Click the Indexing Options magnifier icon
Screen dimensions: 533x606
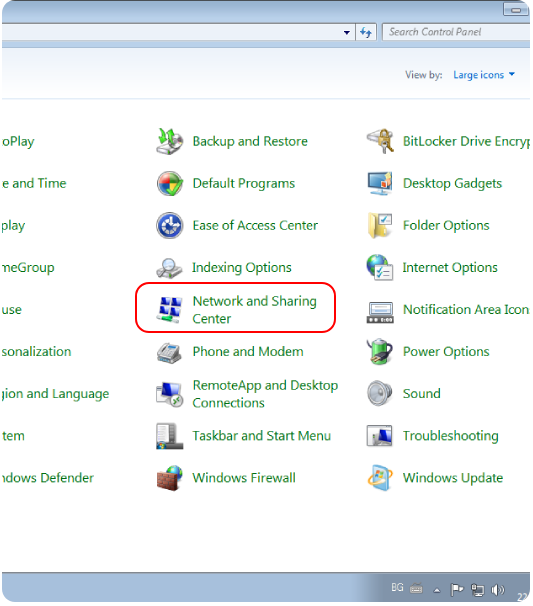click(169, 268)
